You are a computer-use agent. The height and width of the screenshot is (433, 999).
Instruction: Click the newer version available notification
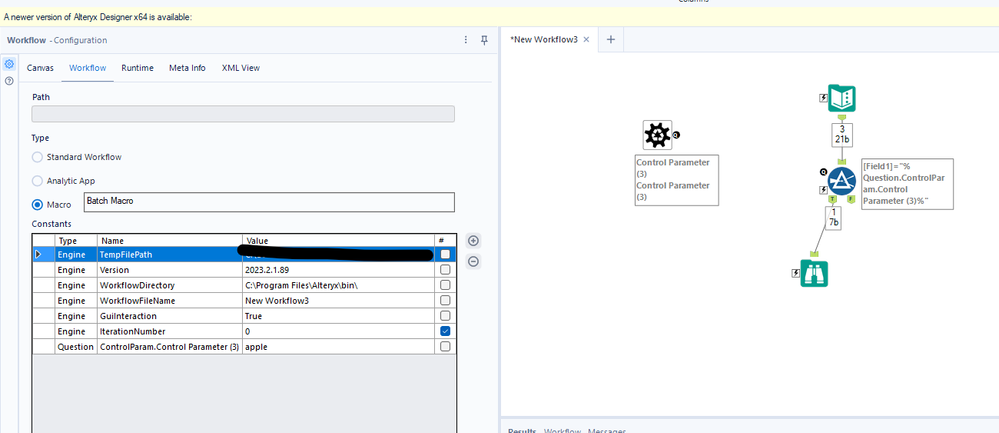98,17
